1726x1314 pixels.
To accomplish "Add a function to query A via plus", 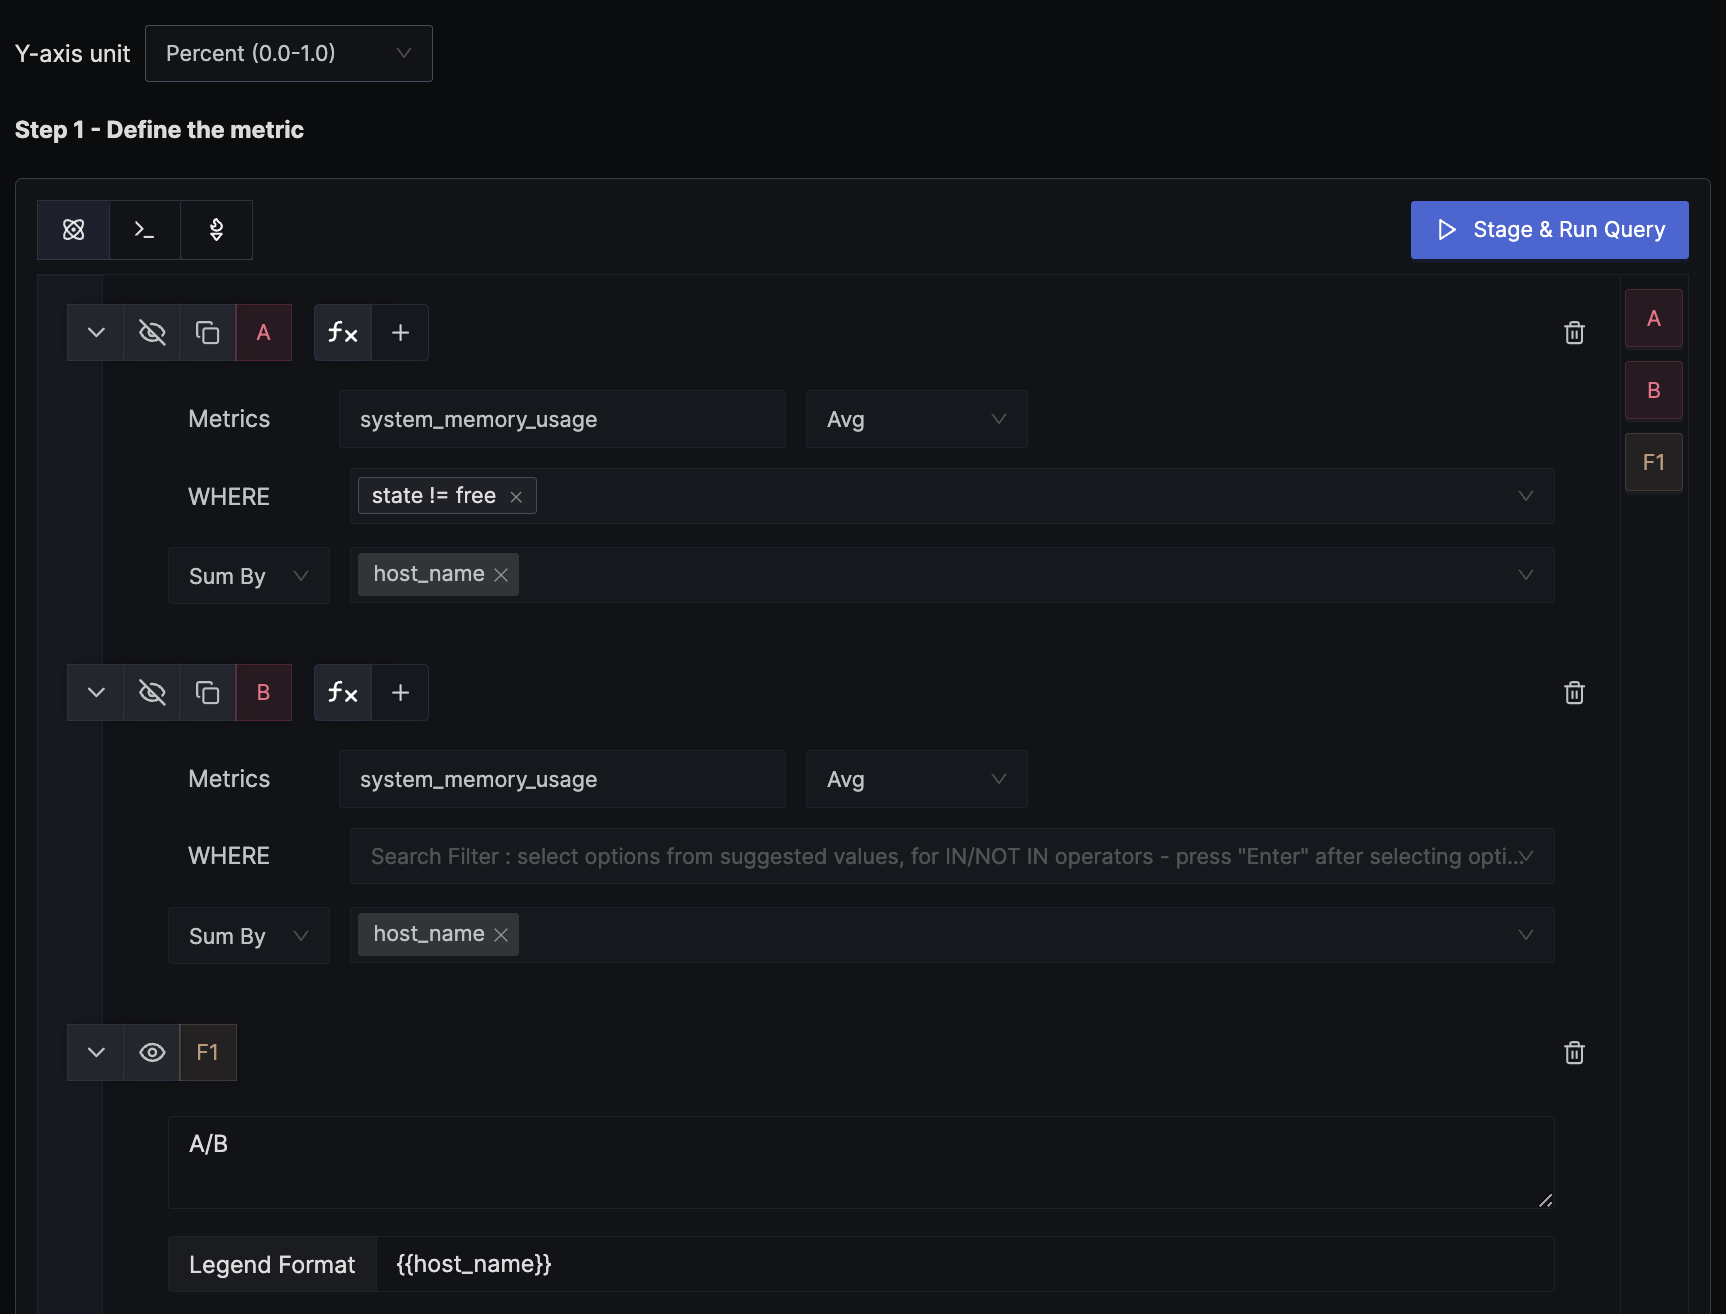I will pyautogui.click(x=400, y=333).
